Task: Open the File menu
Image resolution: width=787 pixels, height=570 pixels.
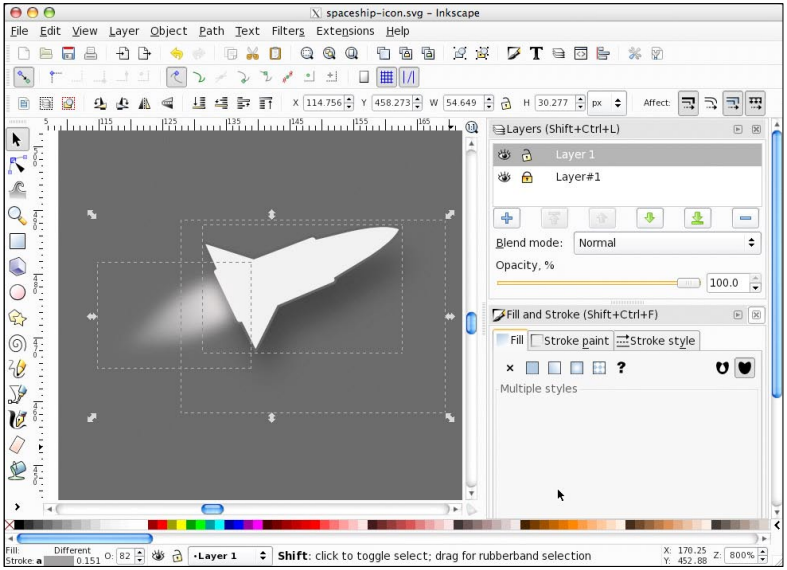Action: point(19,31)
